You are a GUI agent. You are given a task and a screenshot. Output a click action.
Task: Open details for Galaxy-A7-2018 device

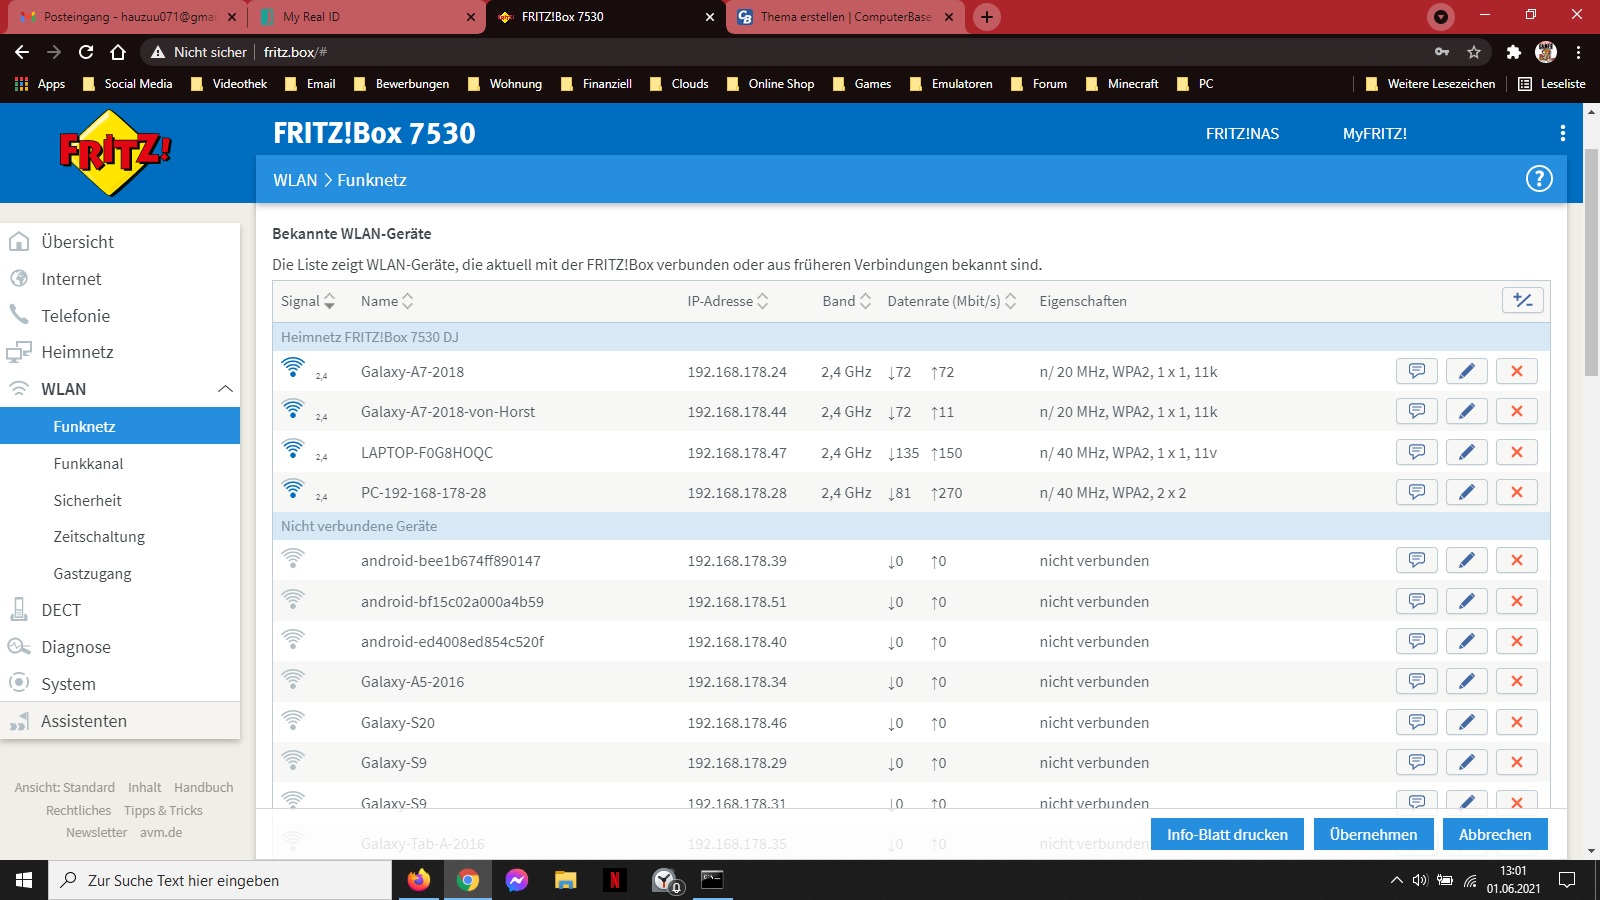coord(1417,371)
